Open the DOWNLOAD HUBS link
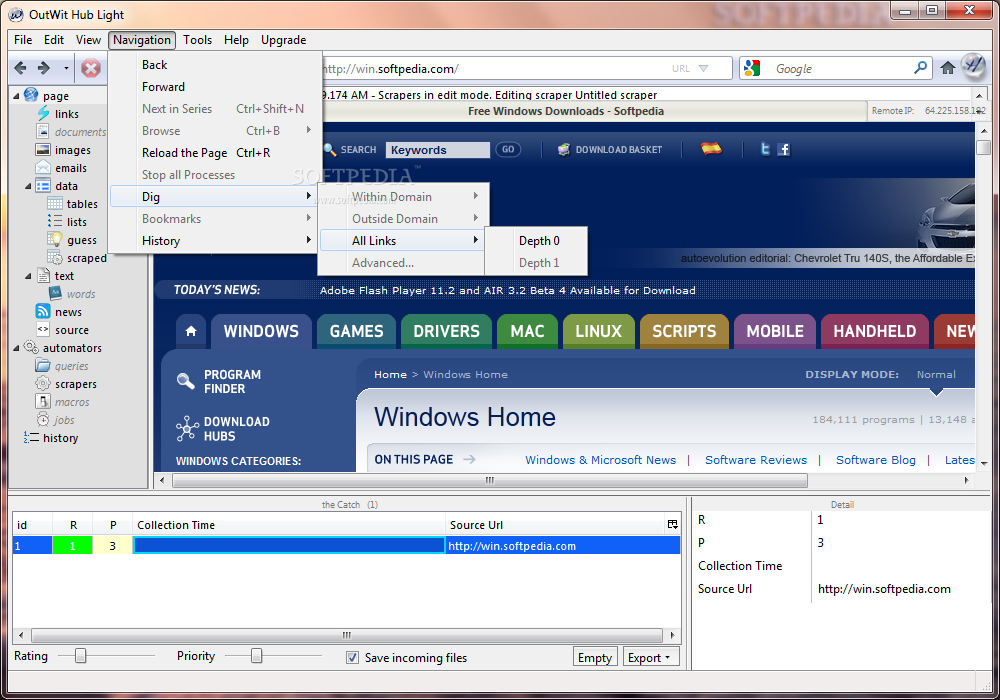The image size is (1000, 700). pyautogui.click(x=237, y=428)
